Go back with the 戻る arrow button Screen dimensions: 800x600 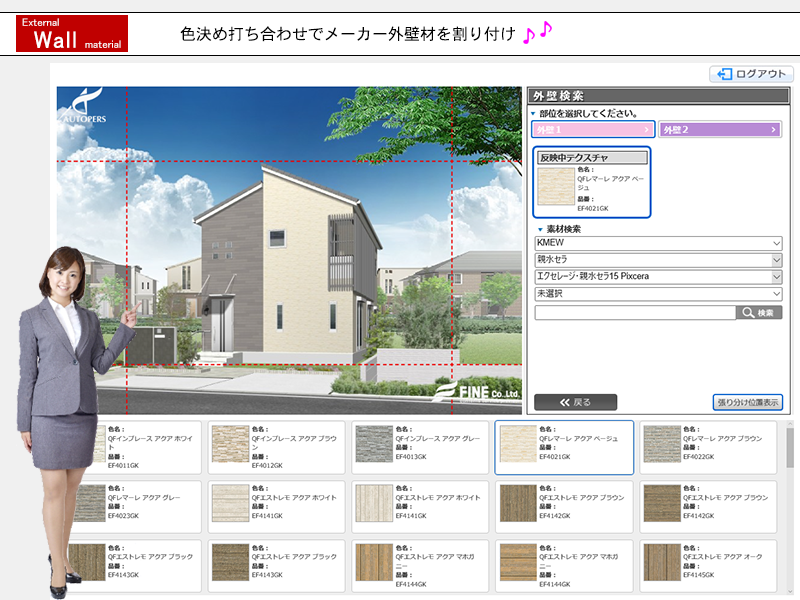(575, 402)
